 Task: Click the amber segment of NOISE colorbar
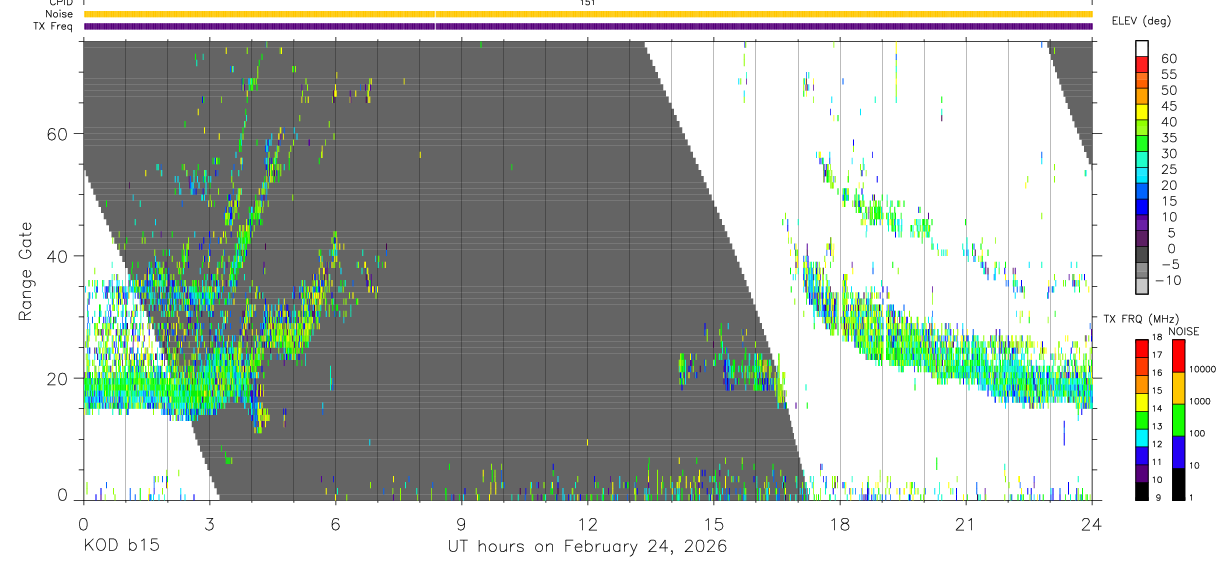click(1179, 388)
